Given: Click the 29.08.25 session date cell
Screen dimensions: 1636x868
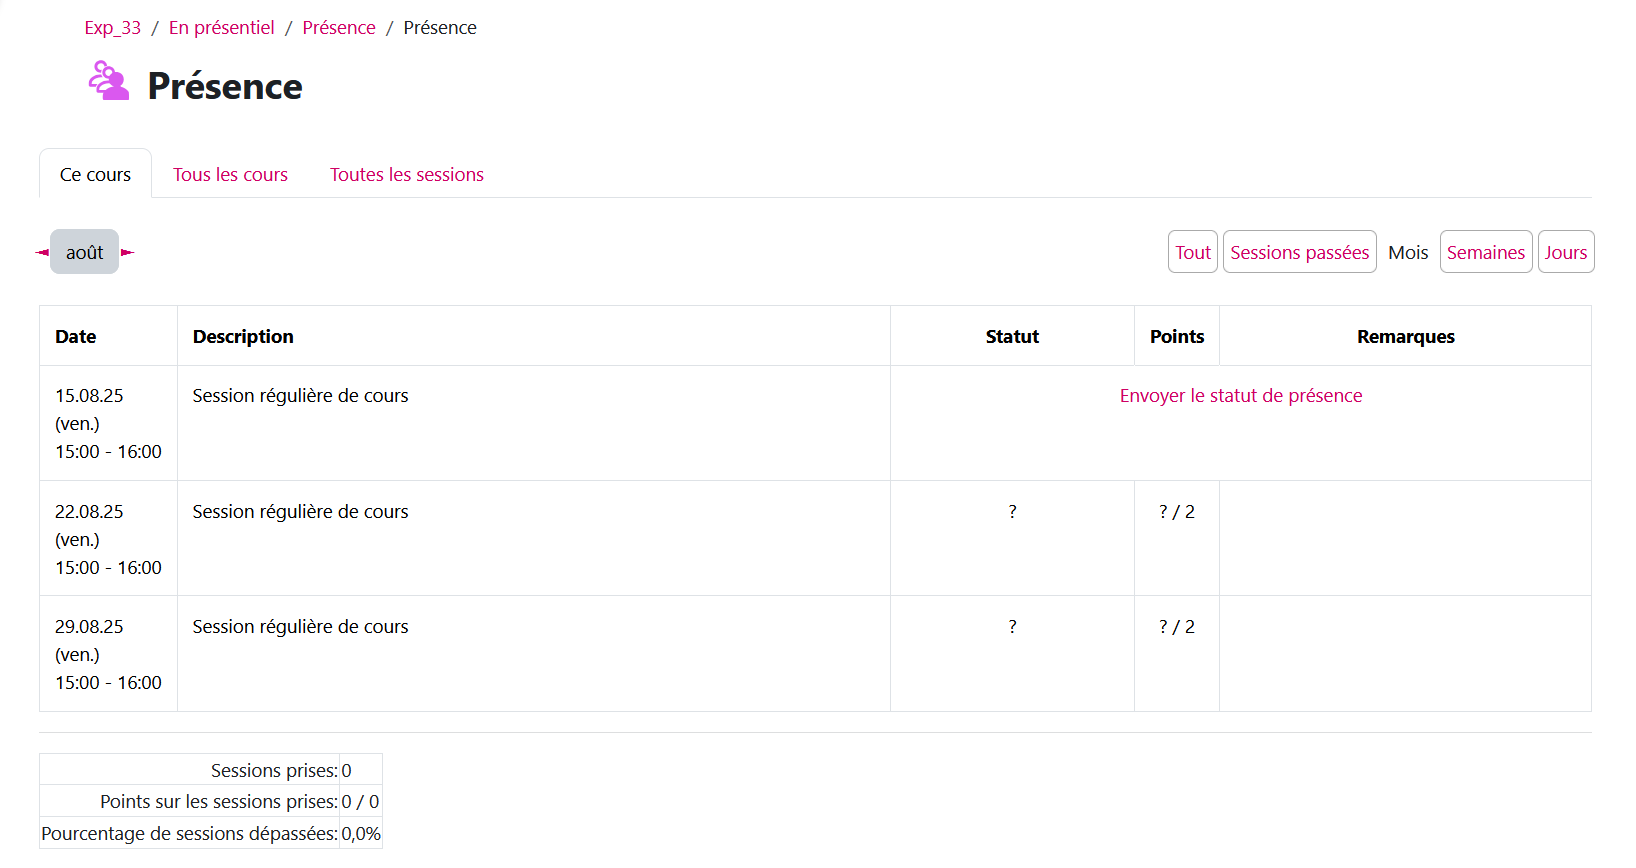Looking at the screenshot, I should [x=108, y=654].
